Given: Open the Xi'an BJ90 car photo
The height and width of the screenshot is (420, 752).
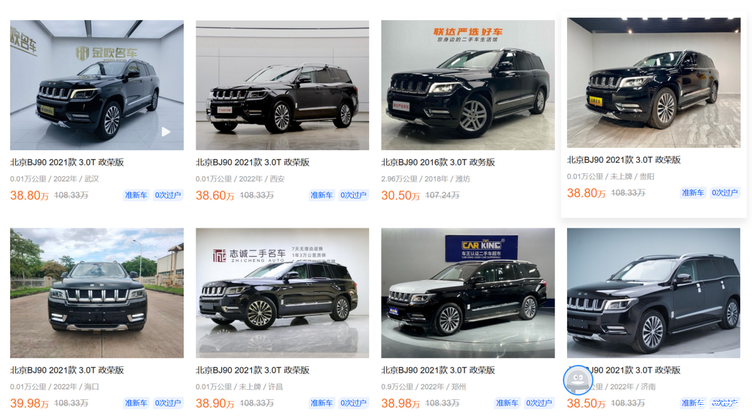Looking at the screenshot, I should tap(282, 85).
